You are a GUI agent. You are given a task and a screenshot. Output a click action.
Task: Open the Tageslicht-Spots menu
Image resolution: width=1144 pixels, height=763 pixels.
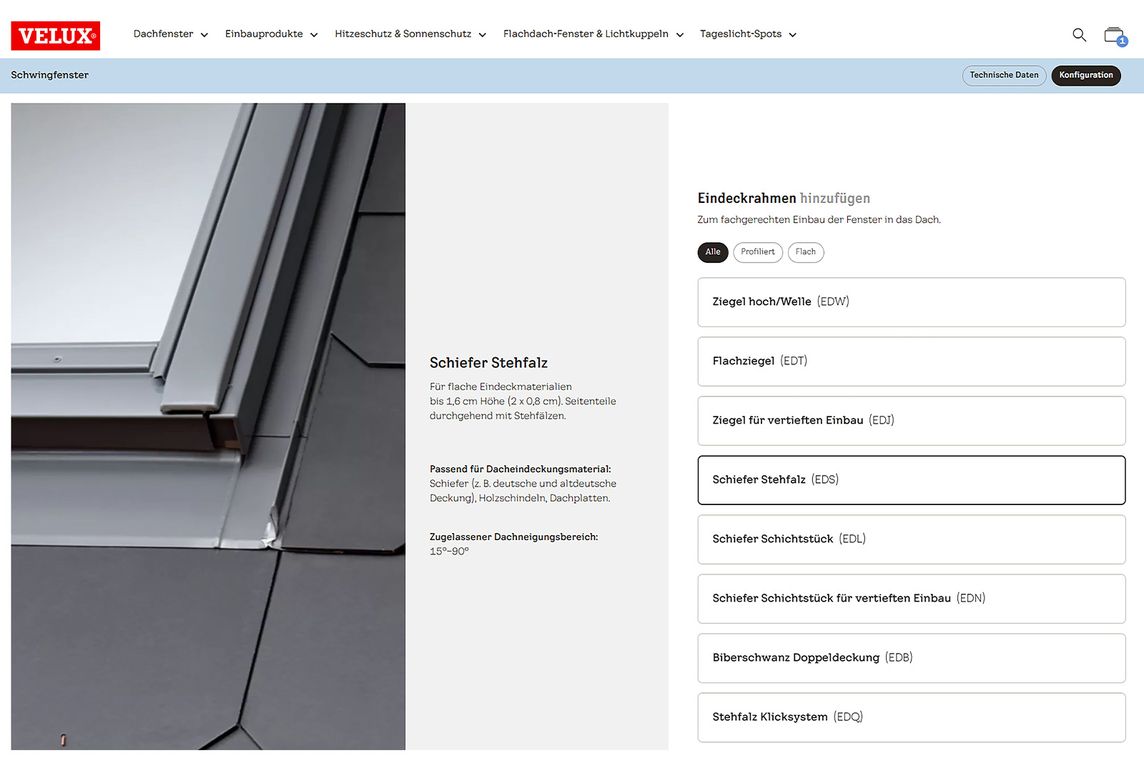pos(756,34)
